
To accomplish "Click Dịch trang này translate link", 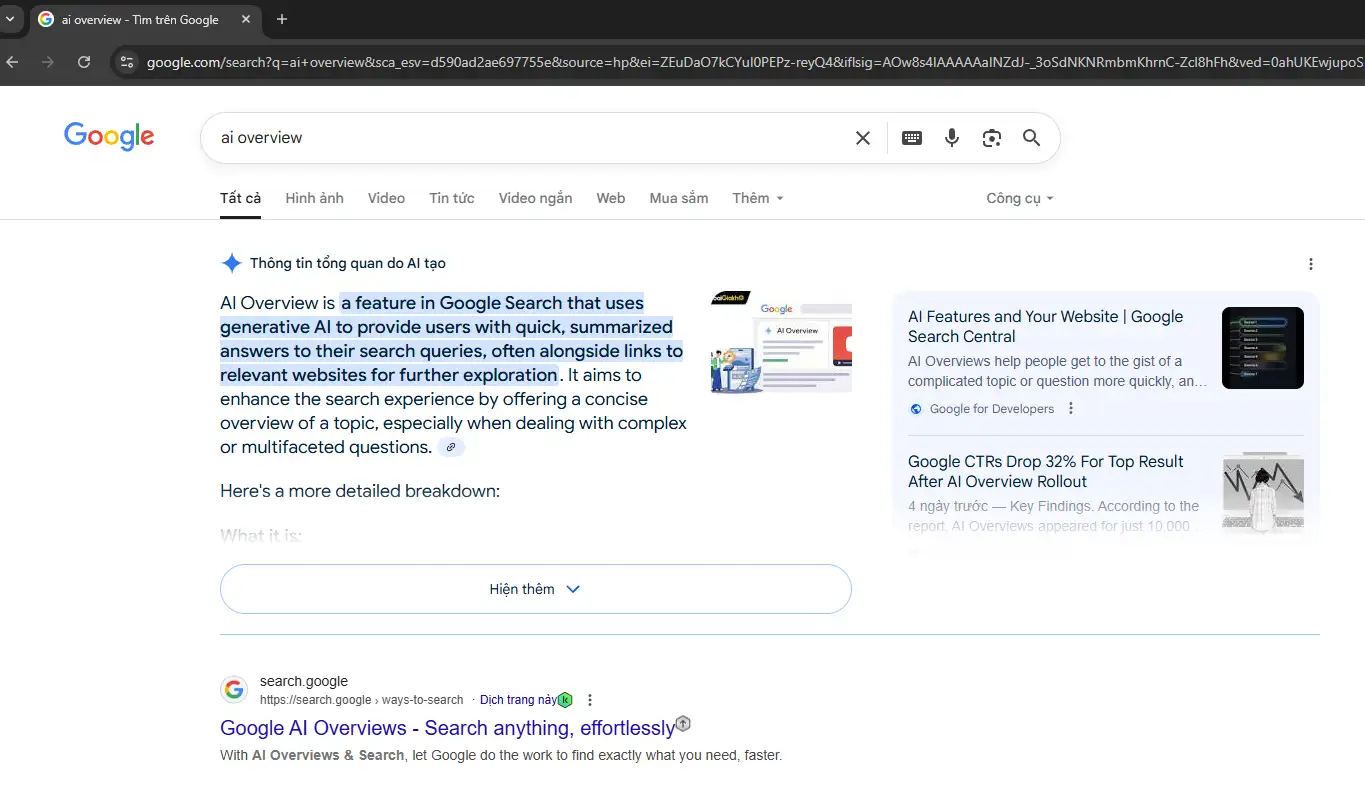I will pos(518,700).
